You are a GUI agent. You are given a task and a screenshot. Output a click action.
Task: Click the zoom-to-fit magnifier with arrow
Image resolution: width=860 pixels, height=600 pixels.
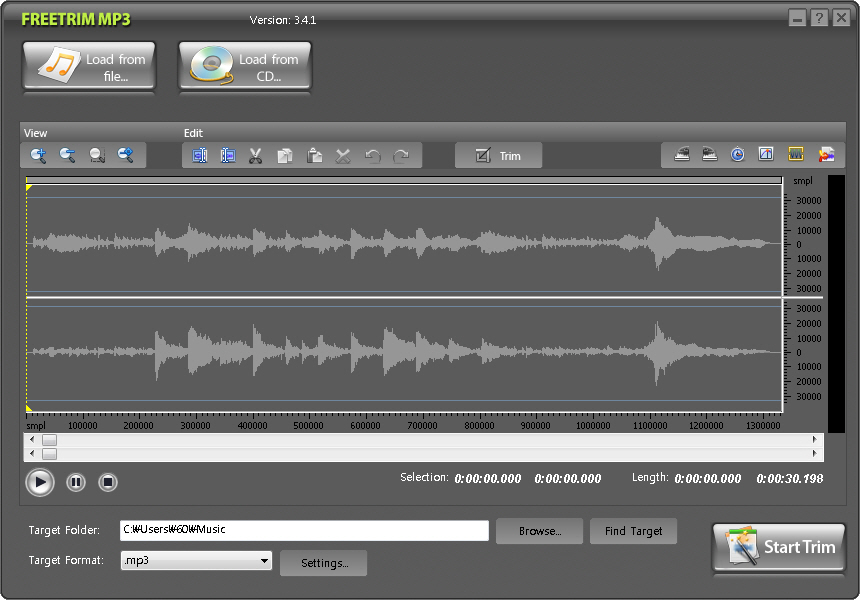tap(126, 156)
